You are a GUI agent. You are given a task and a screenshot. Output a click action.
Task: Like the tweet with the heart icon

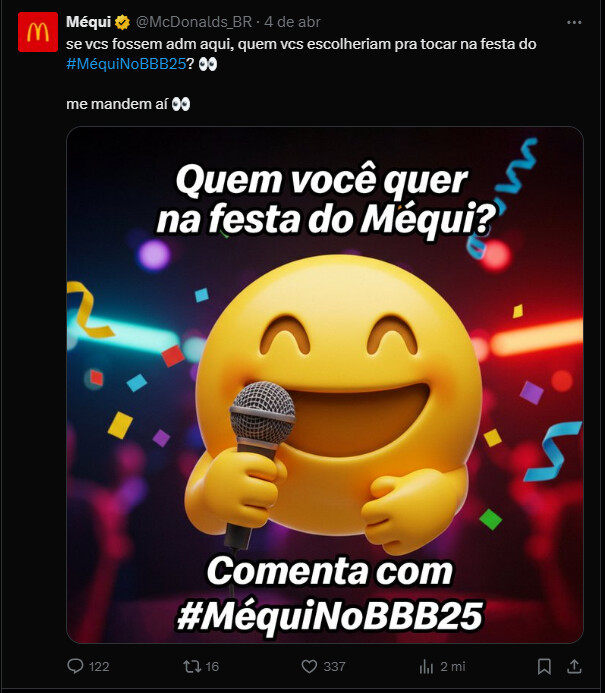coord(309,666)
